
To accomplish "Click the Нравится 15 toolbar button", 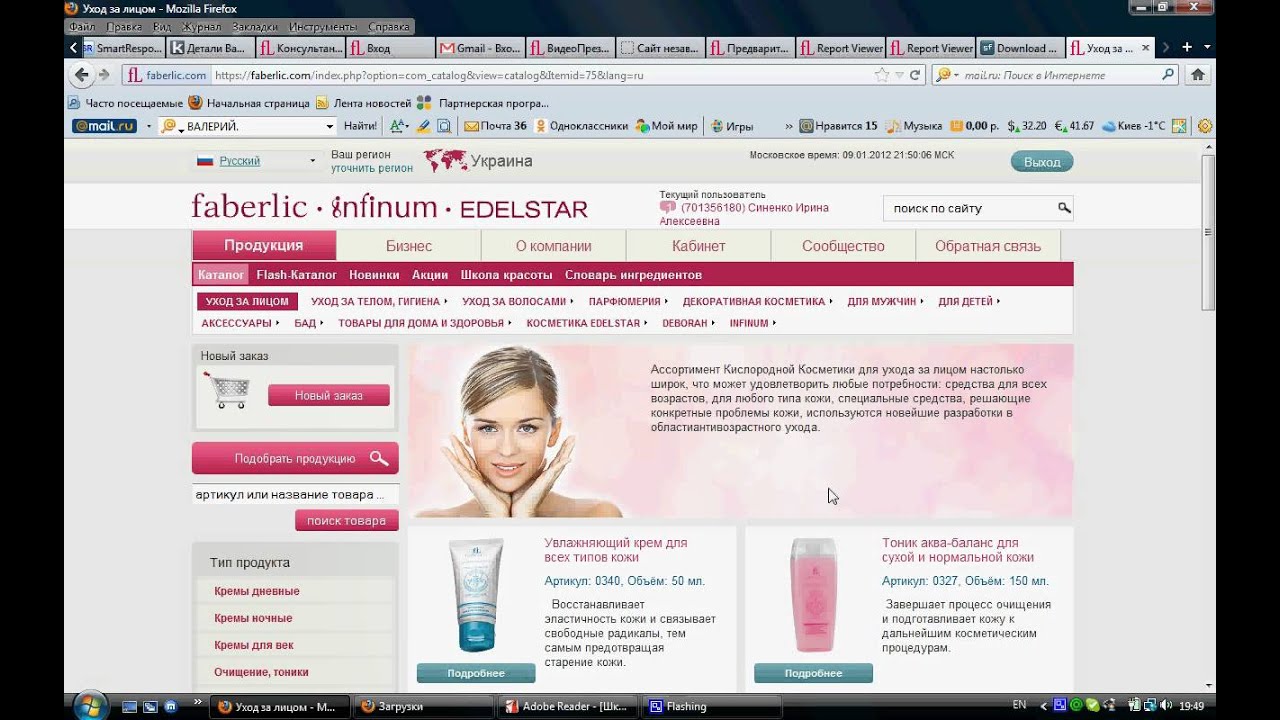I will click(x=838, y=126).
